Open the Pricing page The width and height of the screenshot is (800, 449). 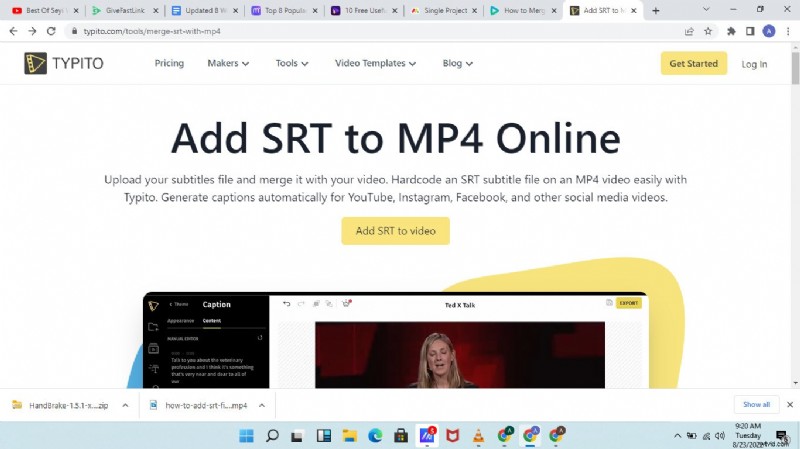pos(169,63)
